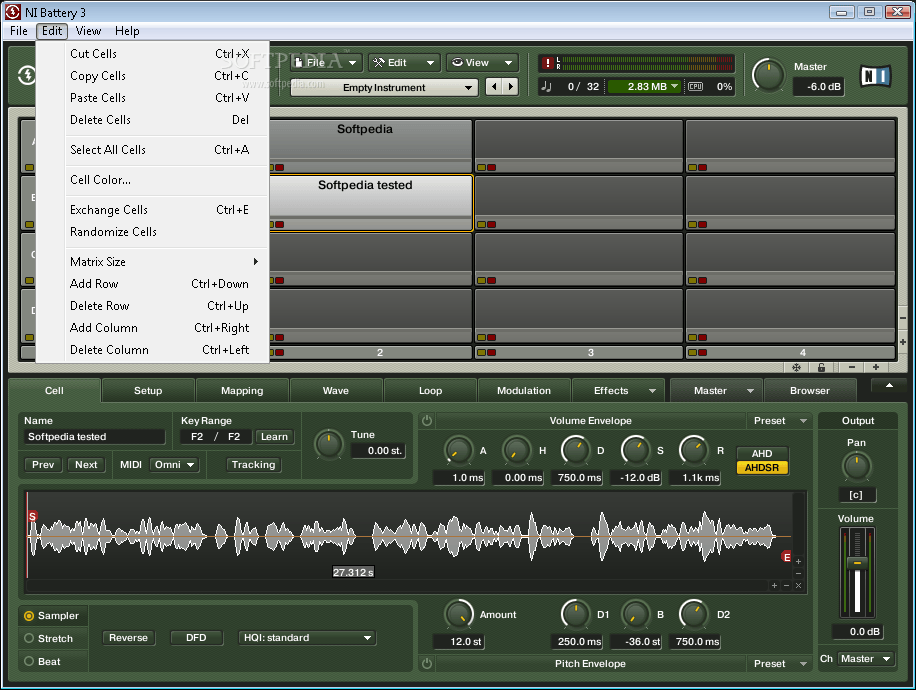Click the plus icon right of matrix

[x=903, y=342]
